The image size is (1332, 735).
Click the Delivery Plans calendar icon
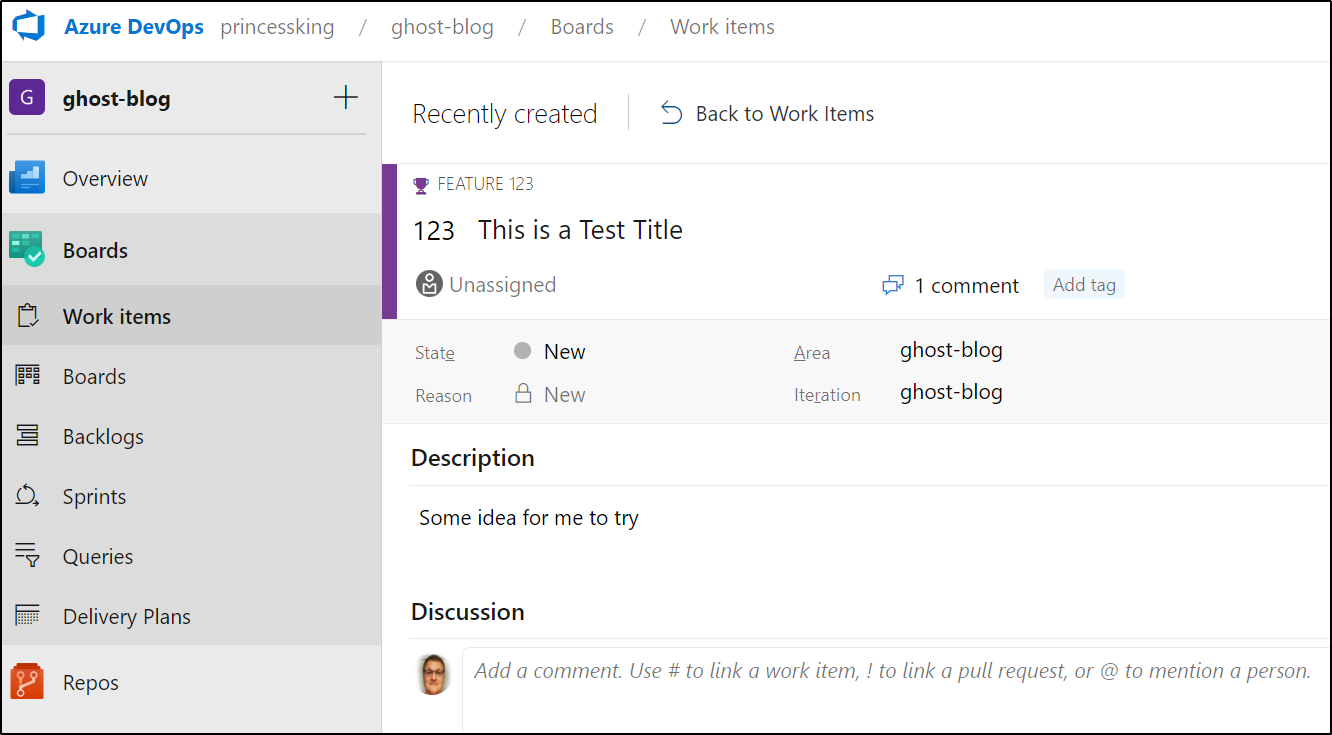coord(28,616)
